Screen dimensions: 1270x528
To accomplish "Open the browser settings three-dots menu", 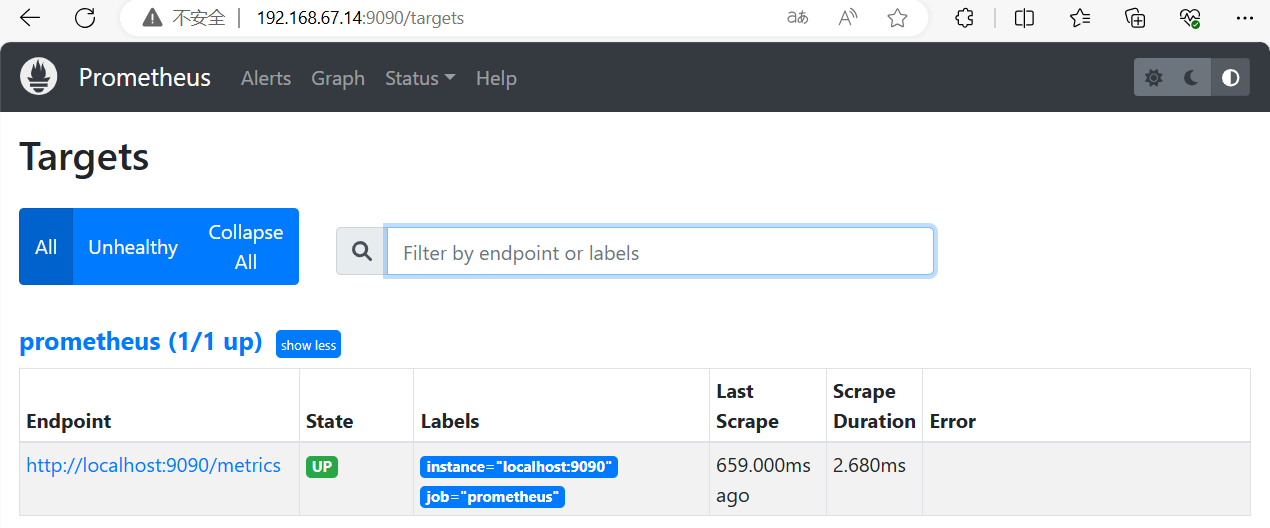I will tap(1244, 18).
